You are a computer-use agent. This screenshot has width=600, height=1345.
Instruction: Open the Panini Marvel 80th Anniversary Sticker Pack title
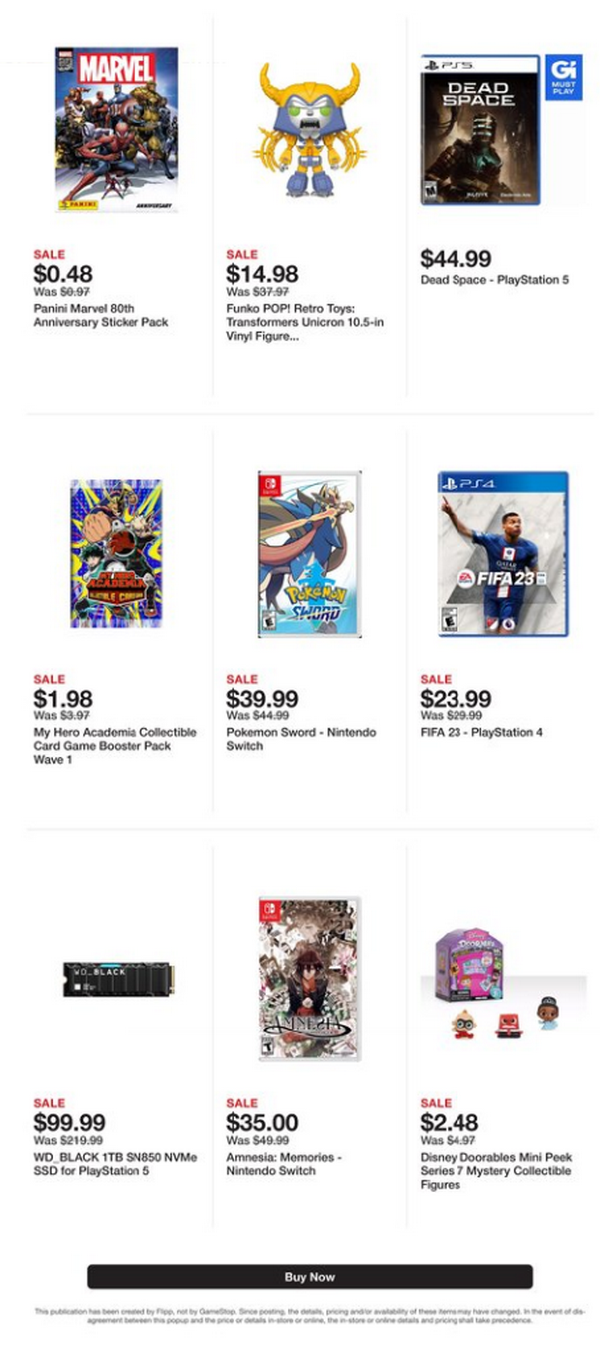click(101, 316)
